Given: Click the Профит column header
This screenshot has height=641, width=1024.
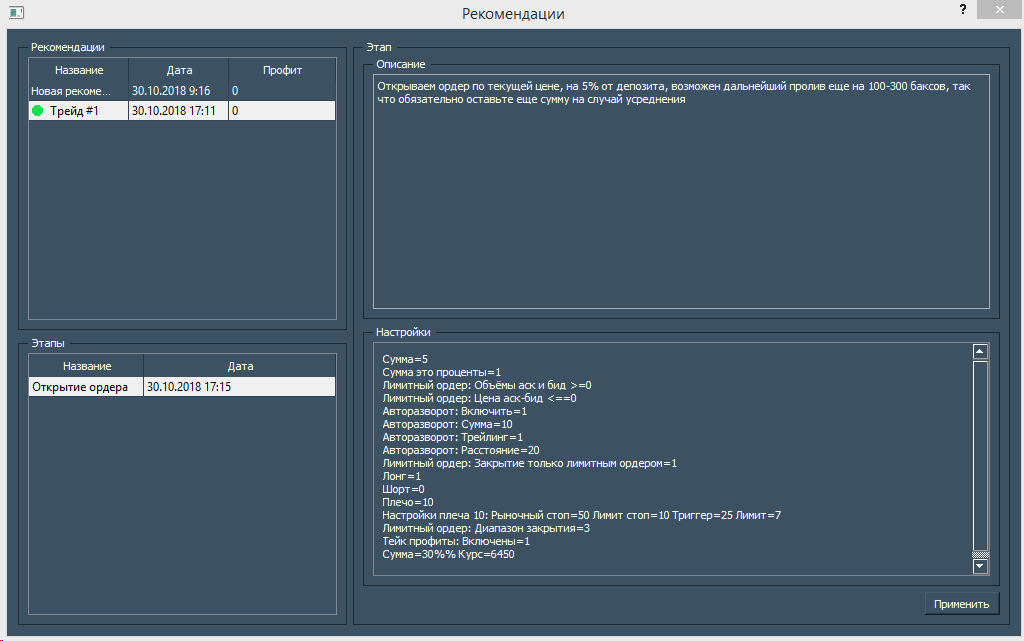Looking at the screenshot, I should [282, 70].
